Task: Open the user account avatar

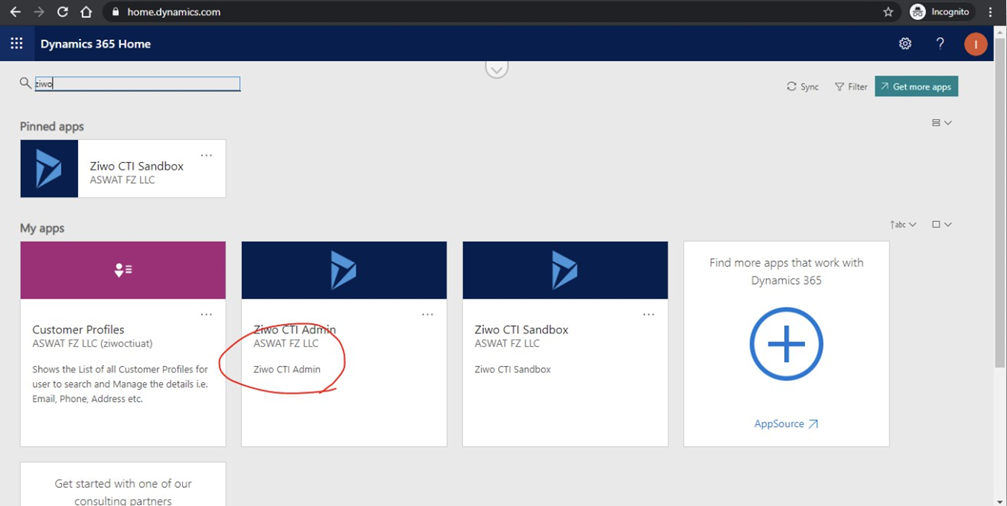Action: (976, 44)
